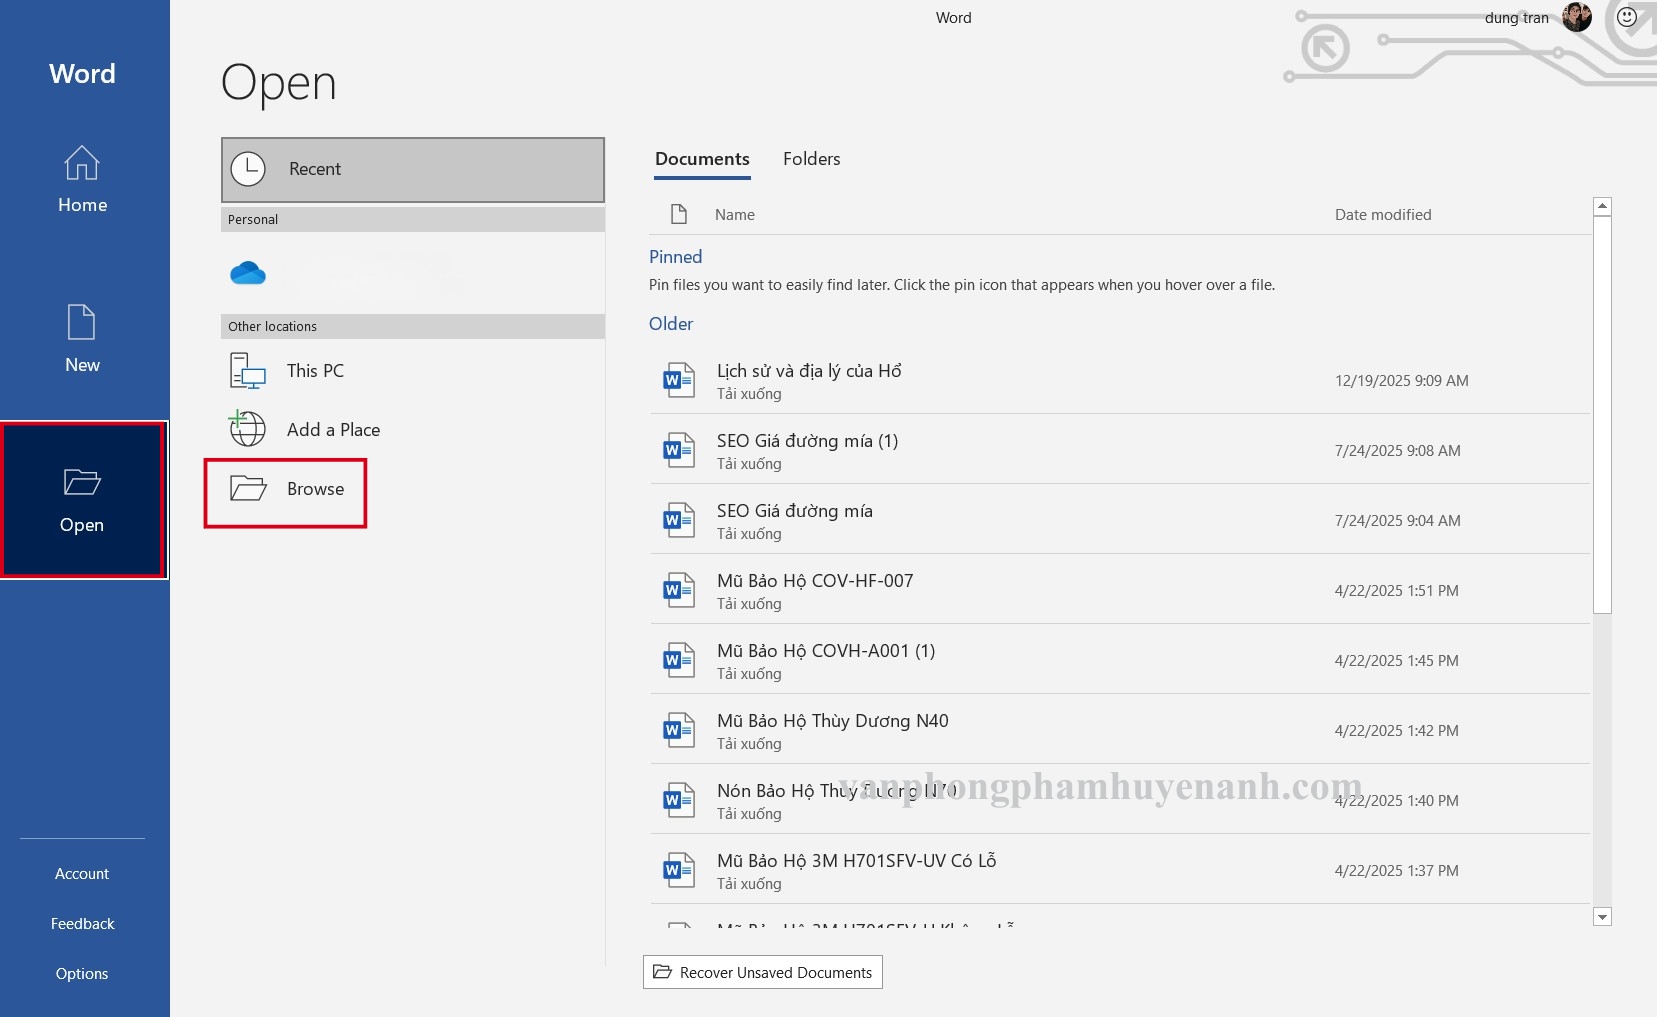Screen dimensions: 1657x1017
Task: Click Word icon of Lịch sử và địa lý file
Action: [679, 380]
